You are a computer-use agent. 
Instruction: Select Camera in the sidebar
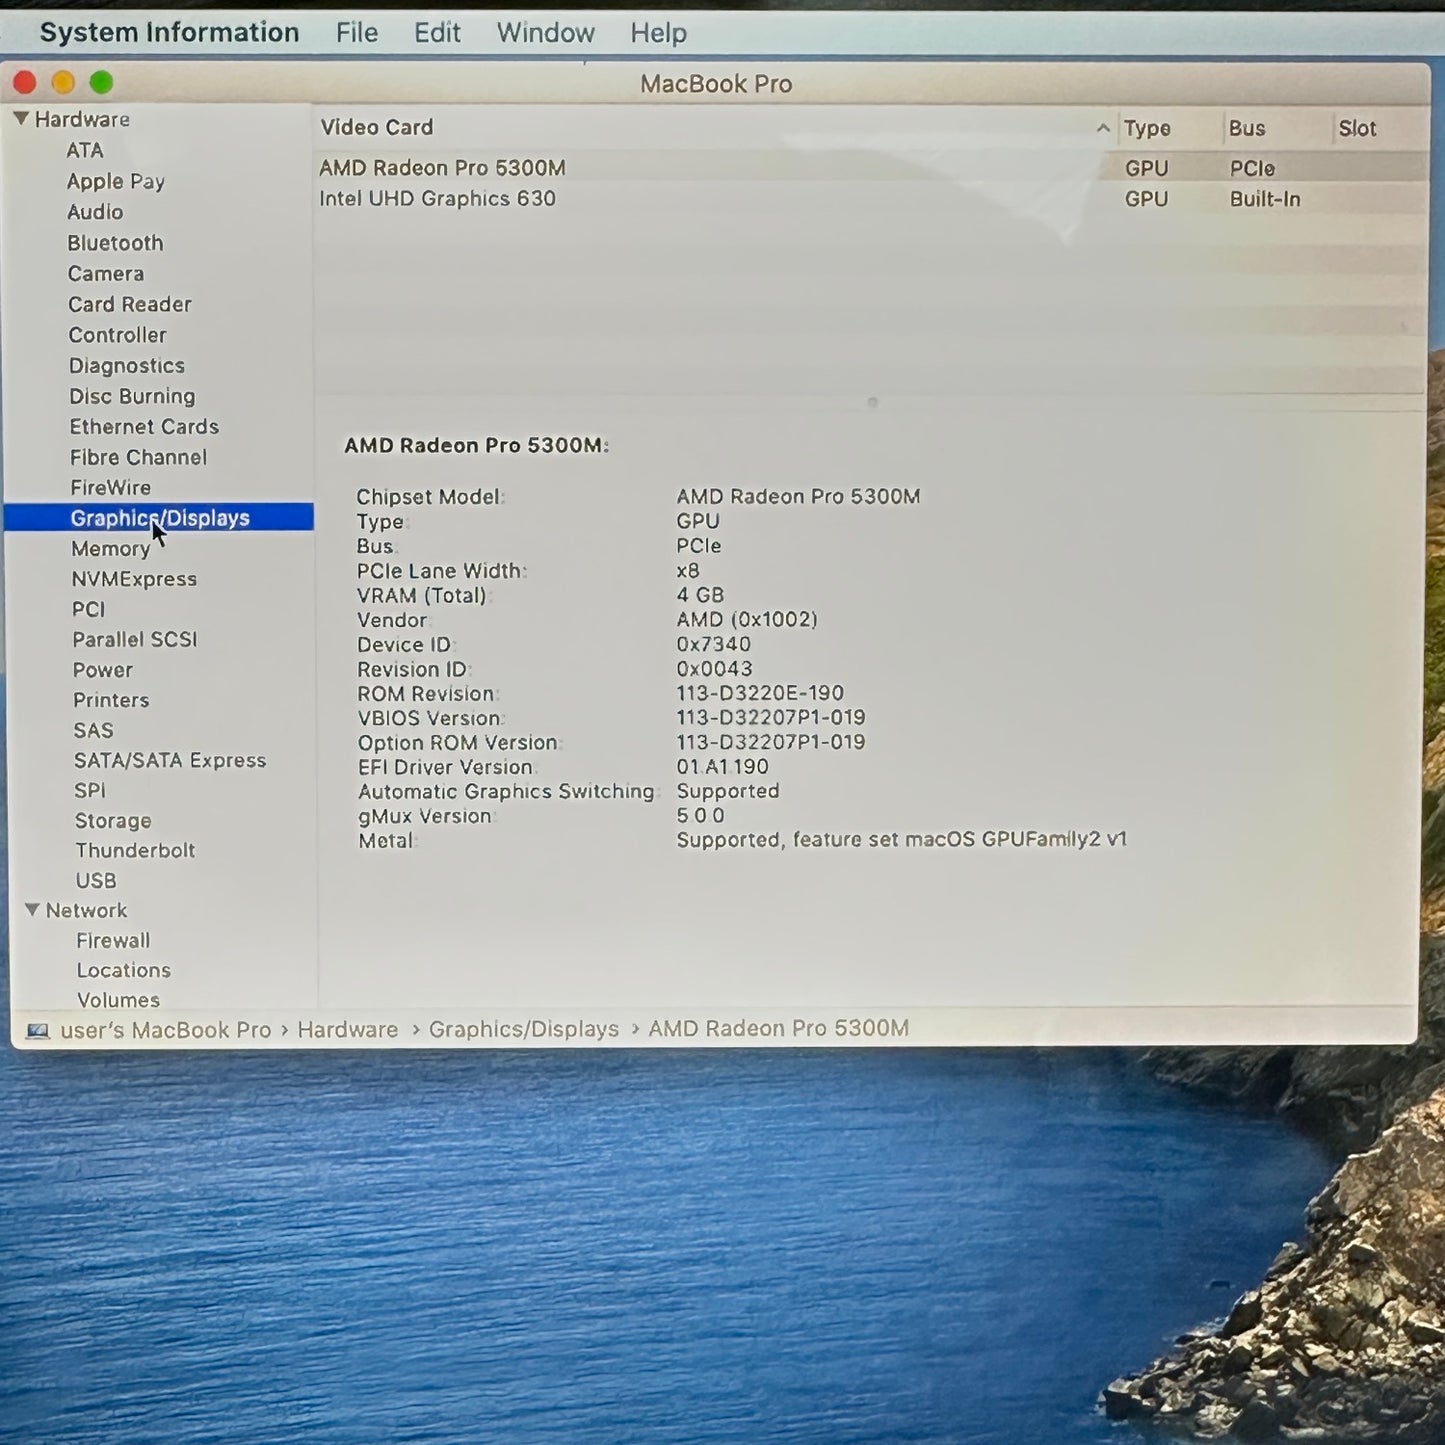[106, 273]
